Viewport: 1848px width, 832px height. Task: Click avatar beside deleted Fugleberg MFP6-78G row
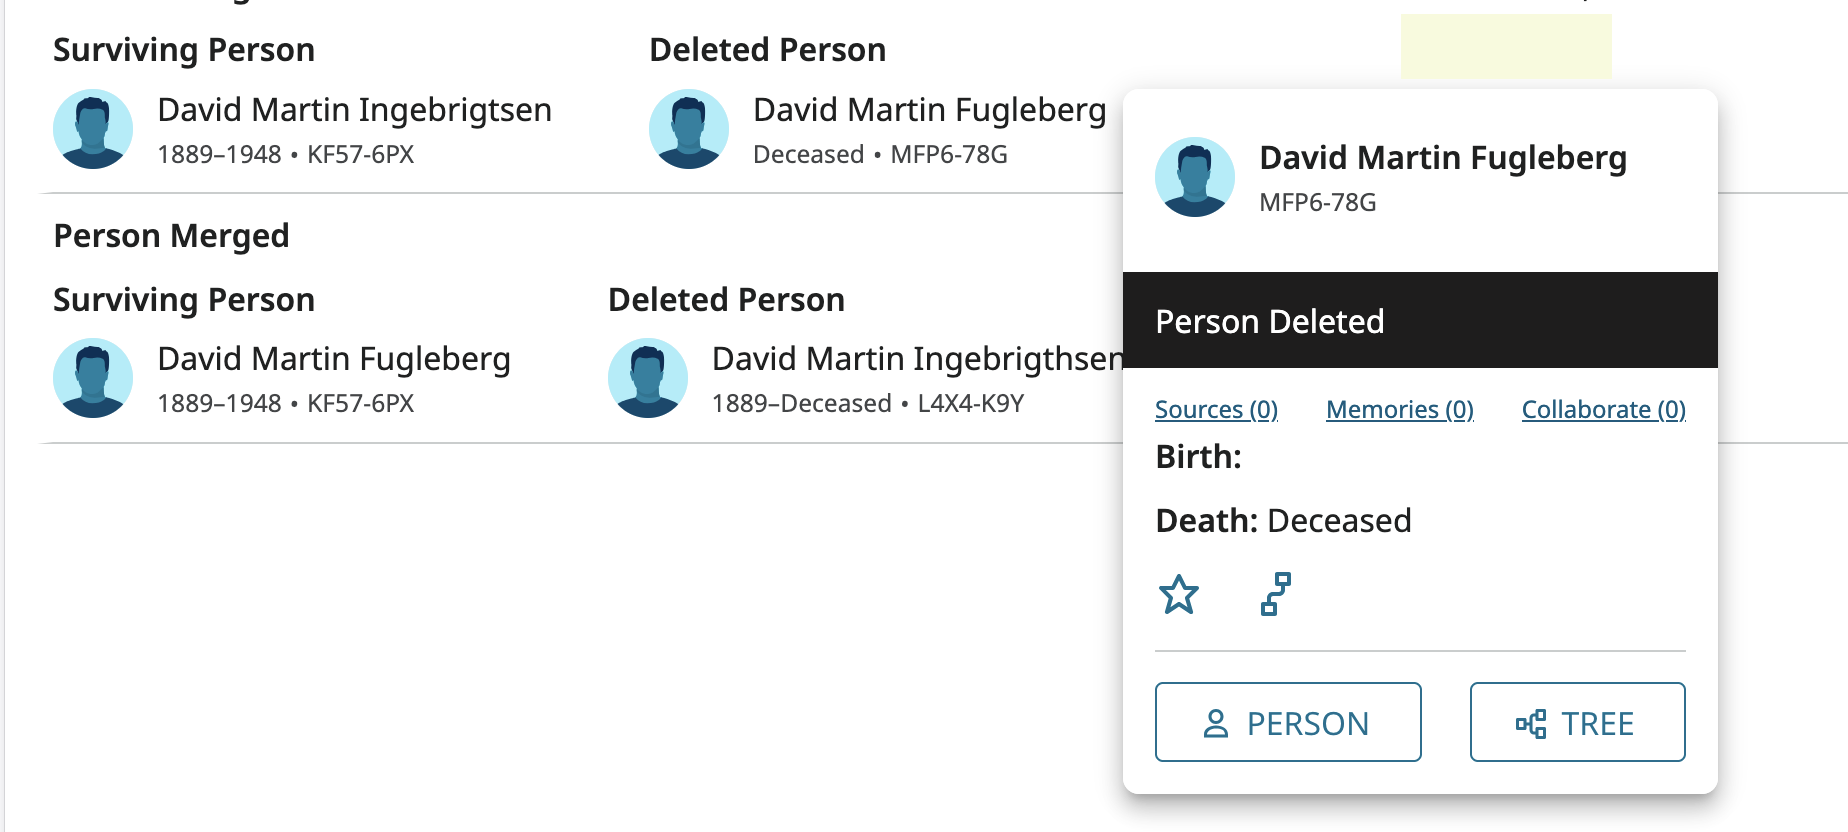(x=689, y=129)
